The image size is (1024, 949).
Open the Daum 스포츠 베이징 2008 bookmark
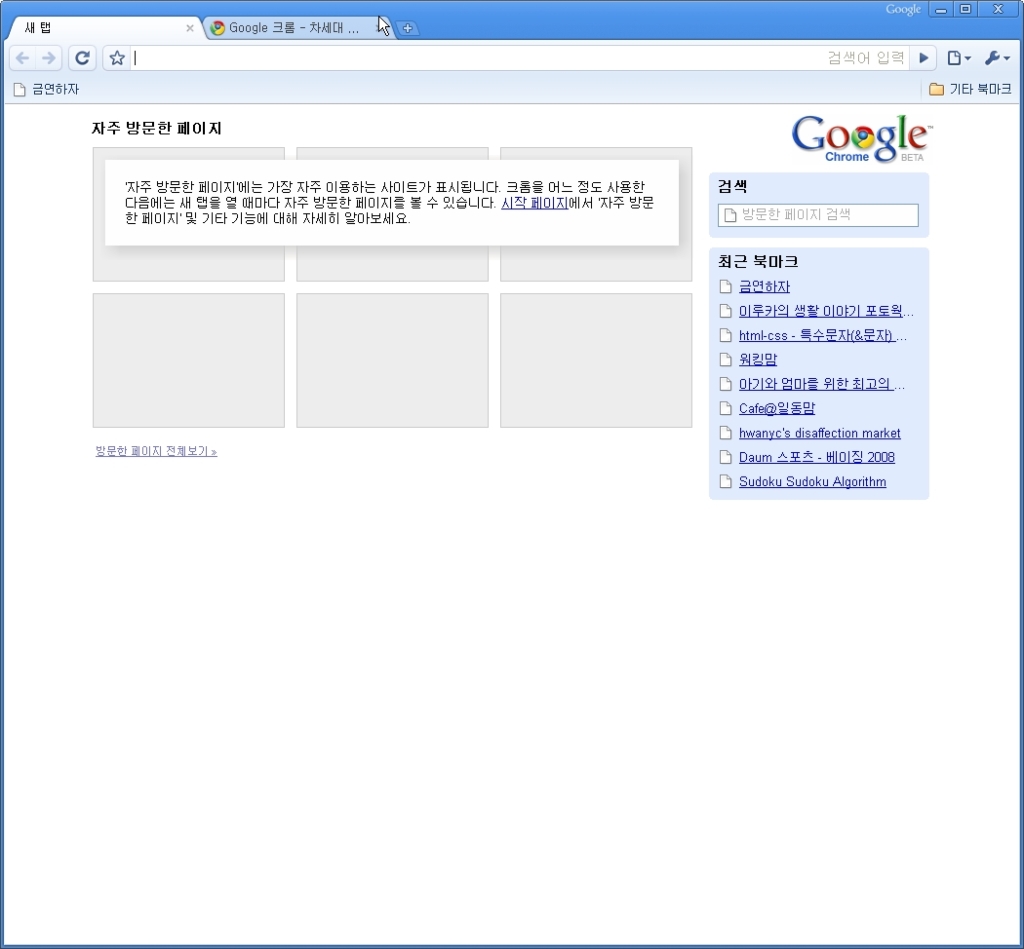(x=816, y=457)
